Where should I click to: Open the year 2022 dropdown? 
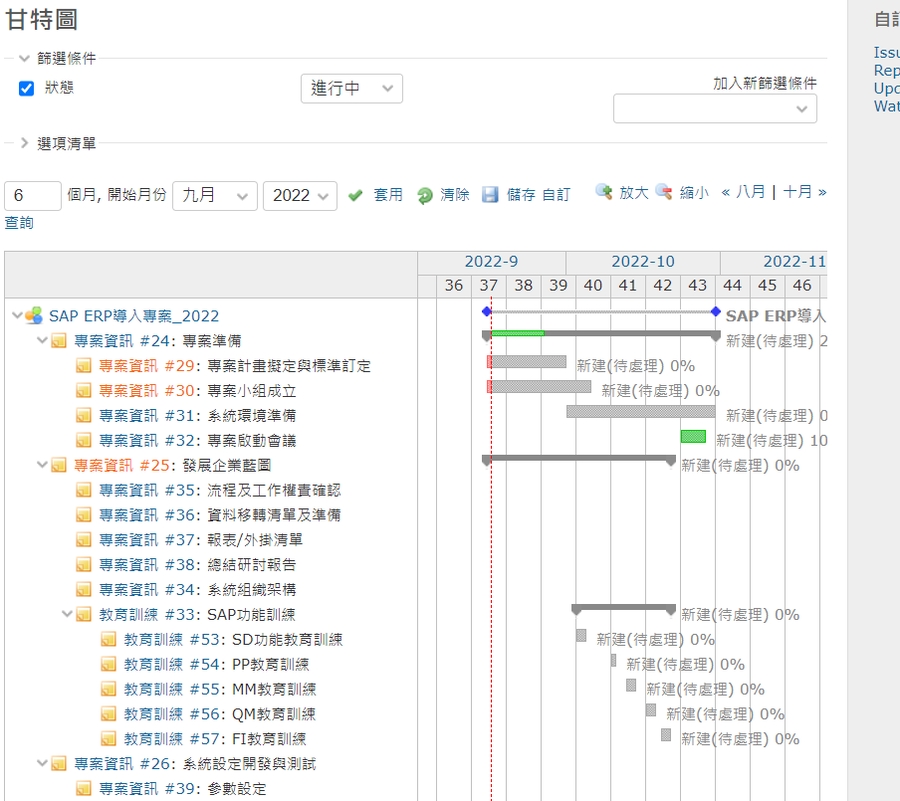(x=299, y=196)
